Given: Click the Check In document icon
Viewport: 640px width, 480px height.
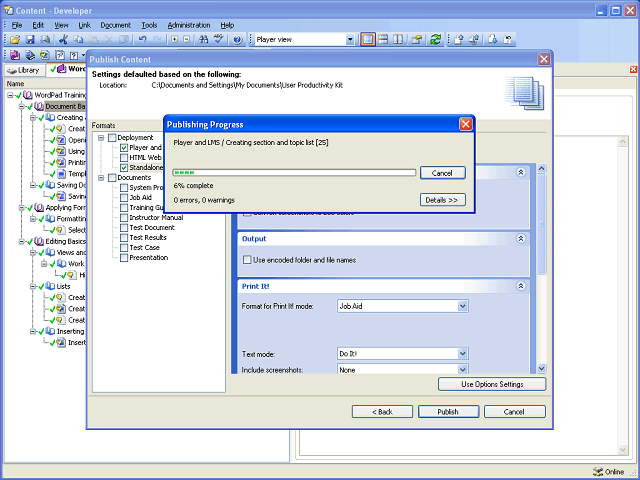Looking at the screenshot, I should pyautogui.click(x=459, y=40).
